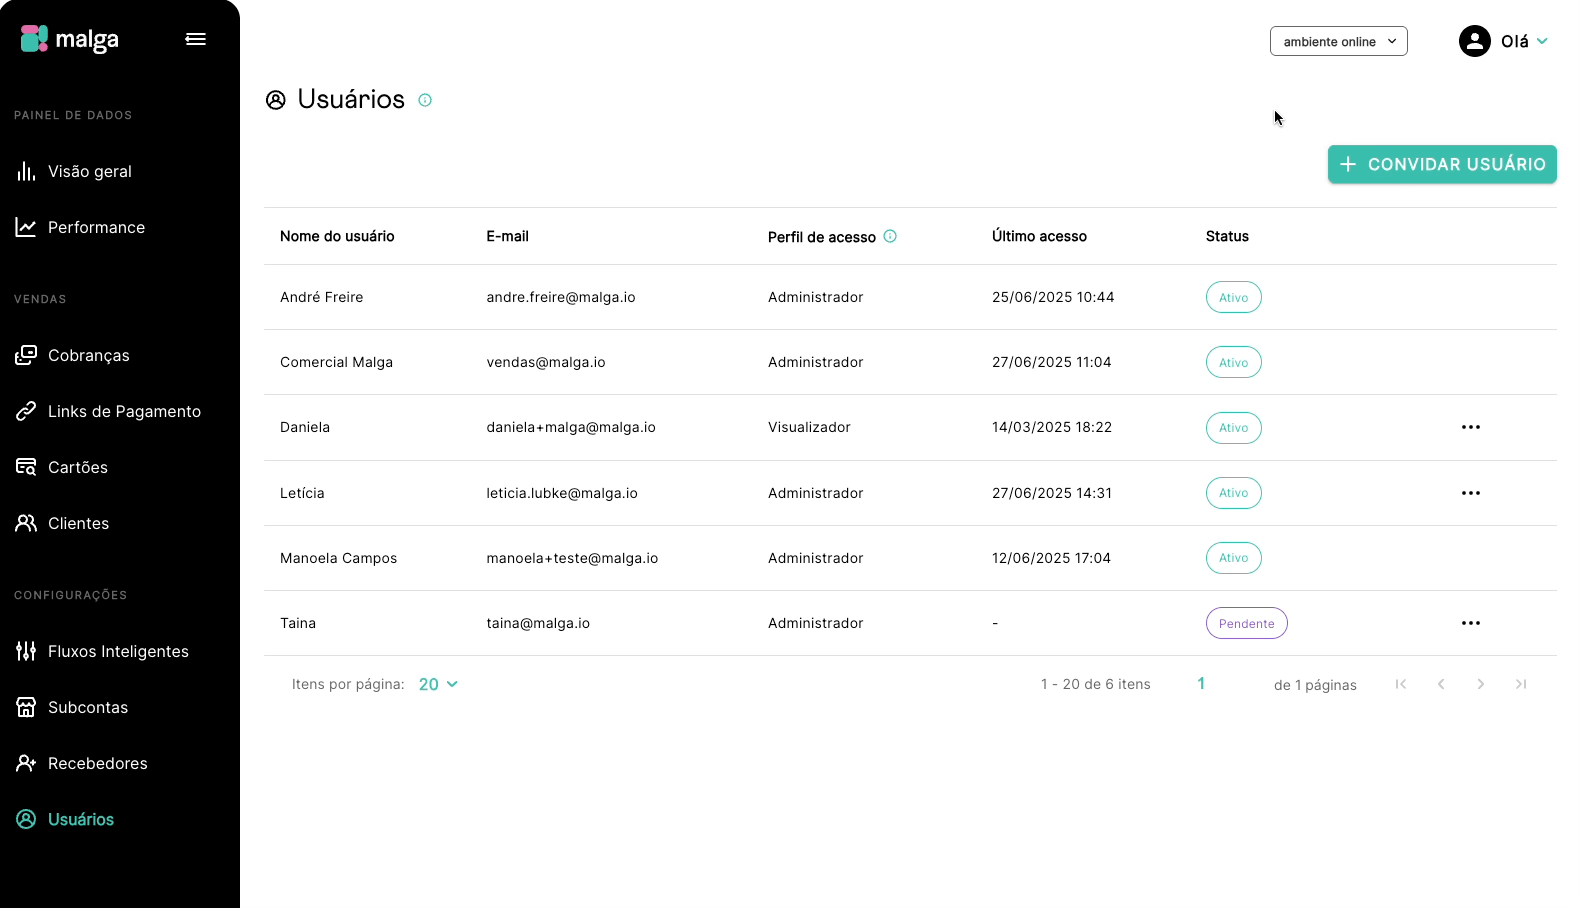This screenshot has height=908, width=1580.
Task: Go to next page arrow in pagination
Action: click(1481, 684)
